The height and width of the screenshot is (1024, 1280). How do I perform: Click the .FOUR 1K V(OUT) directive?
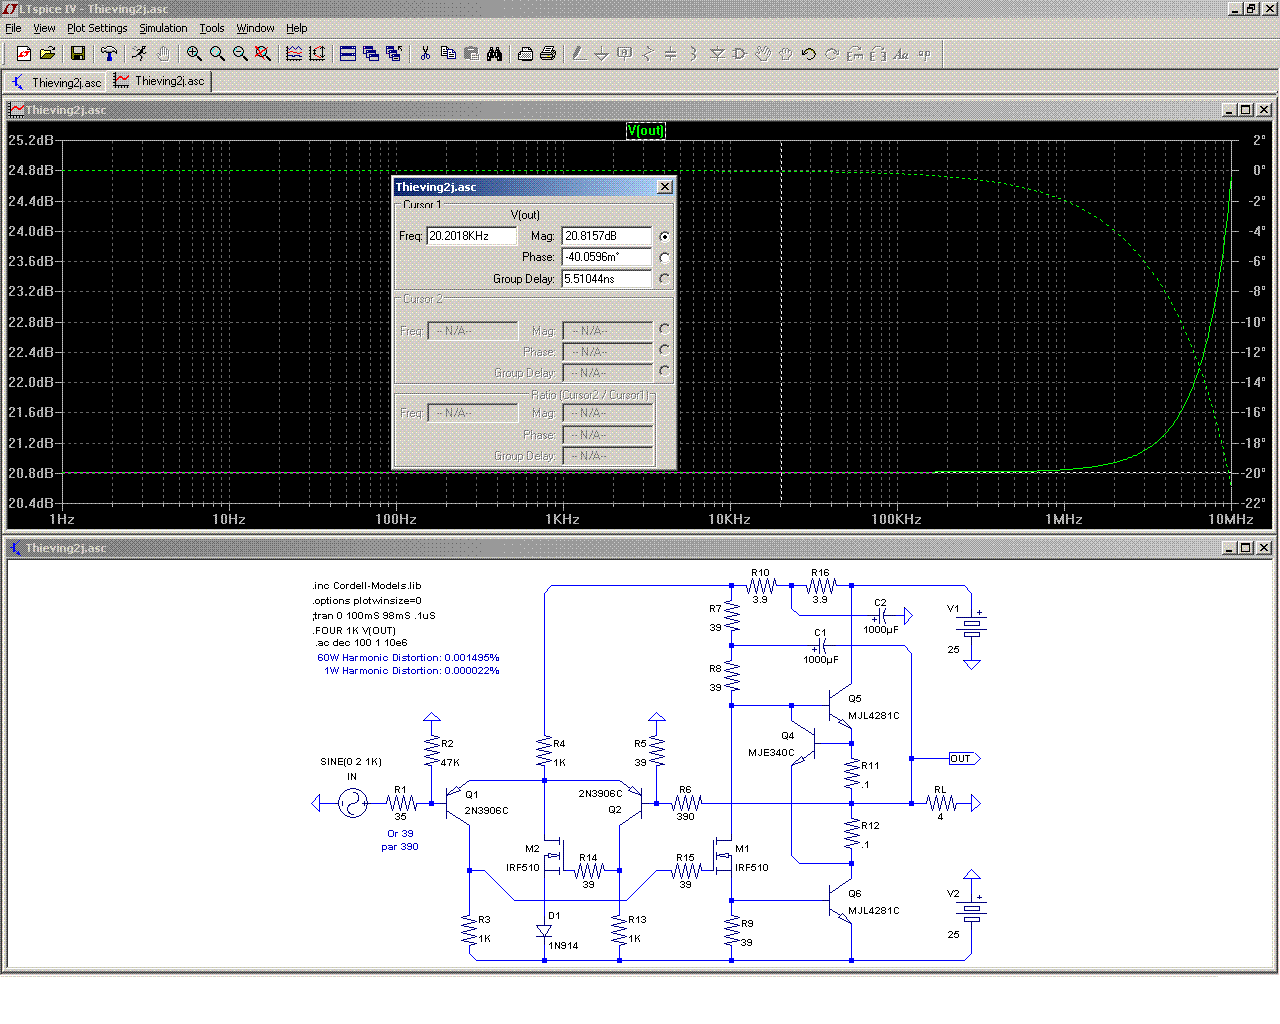click(354, 631)
